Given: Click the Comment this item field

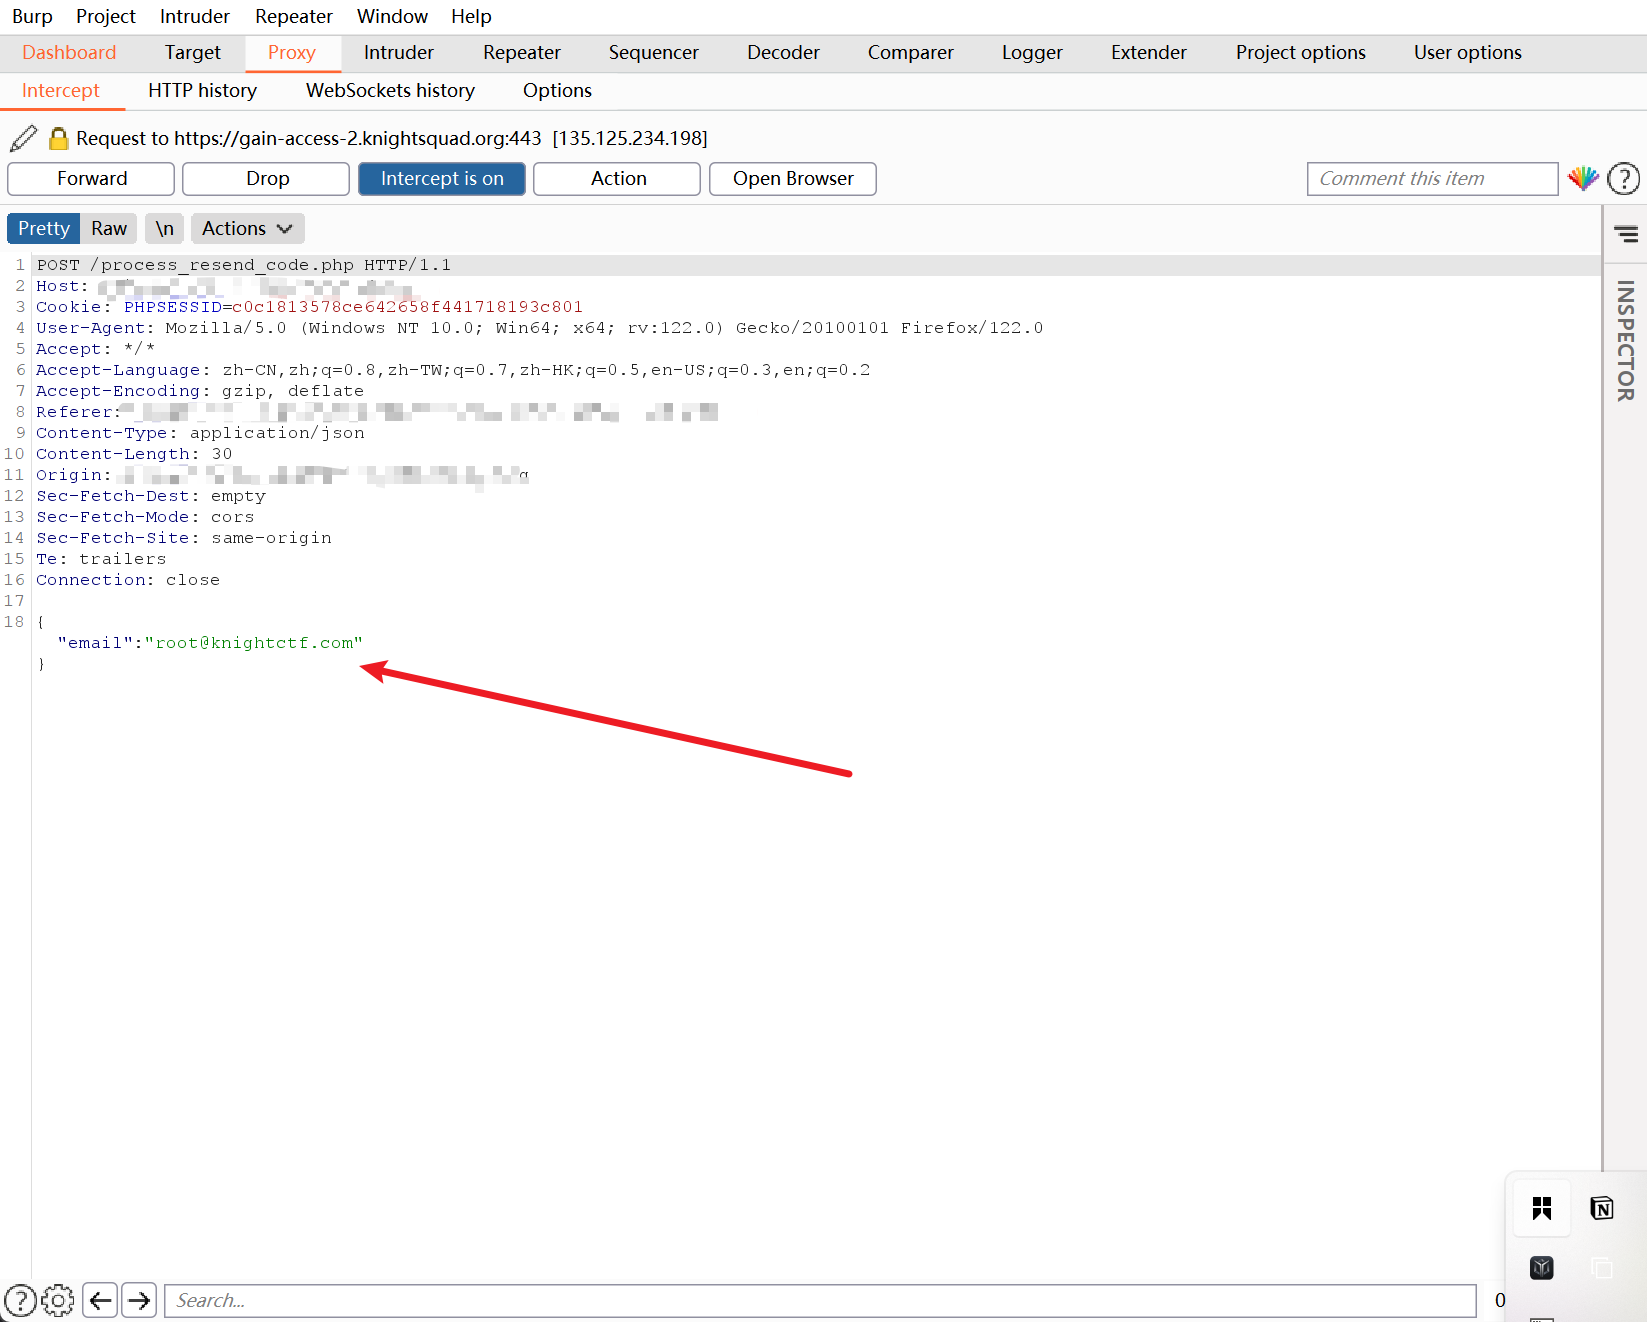Looking at the screenshot, I should coord(1432,179).
